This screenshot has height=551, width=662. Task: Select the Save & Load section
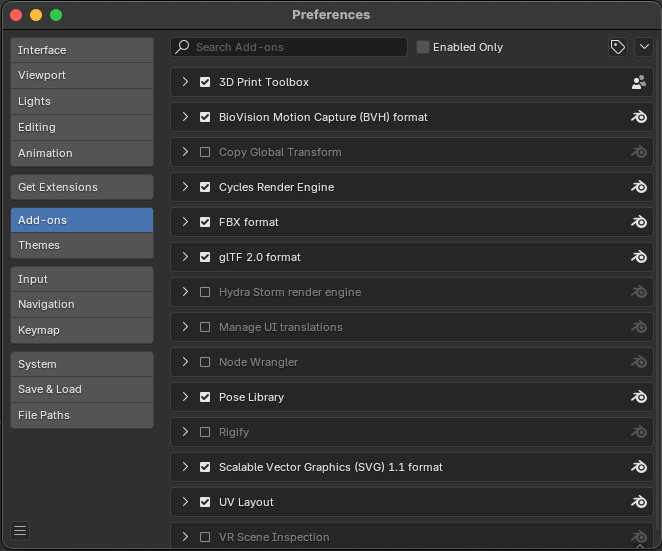pyautogui.click(x=82, y=389)
